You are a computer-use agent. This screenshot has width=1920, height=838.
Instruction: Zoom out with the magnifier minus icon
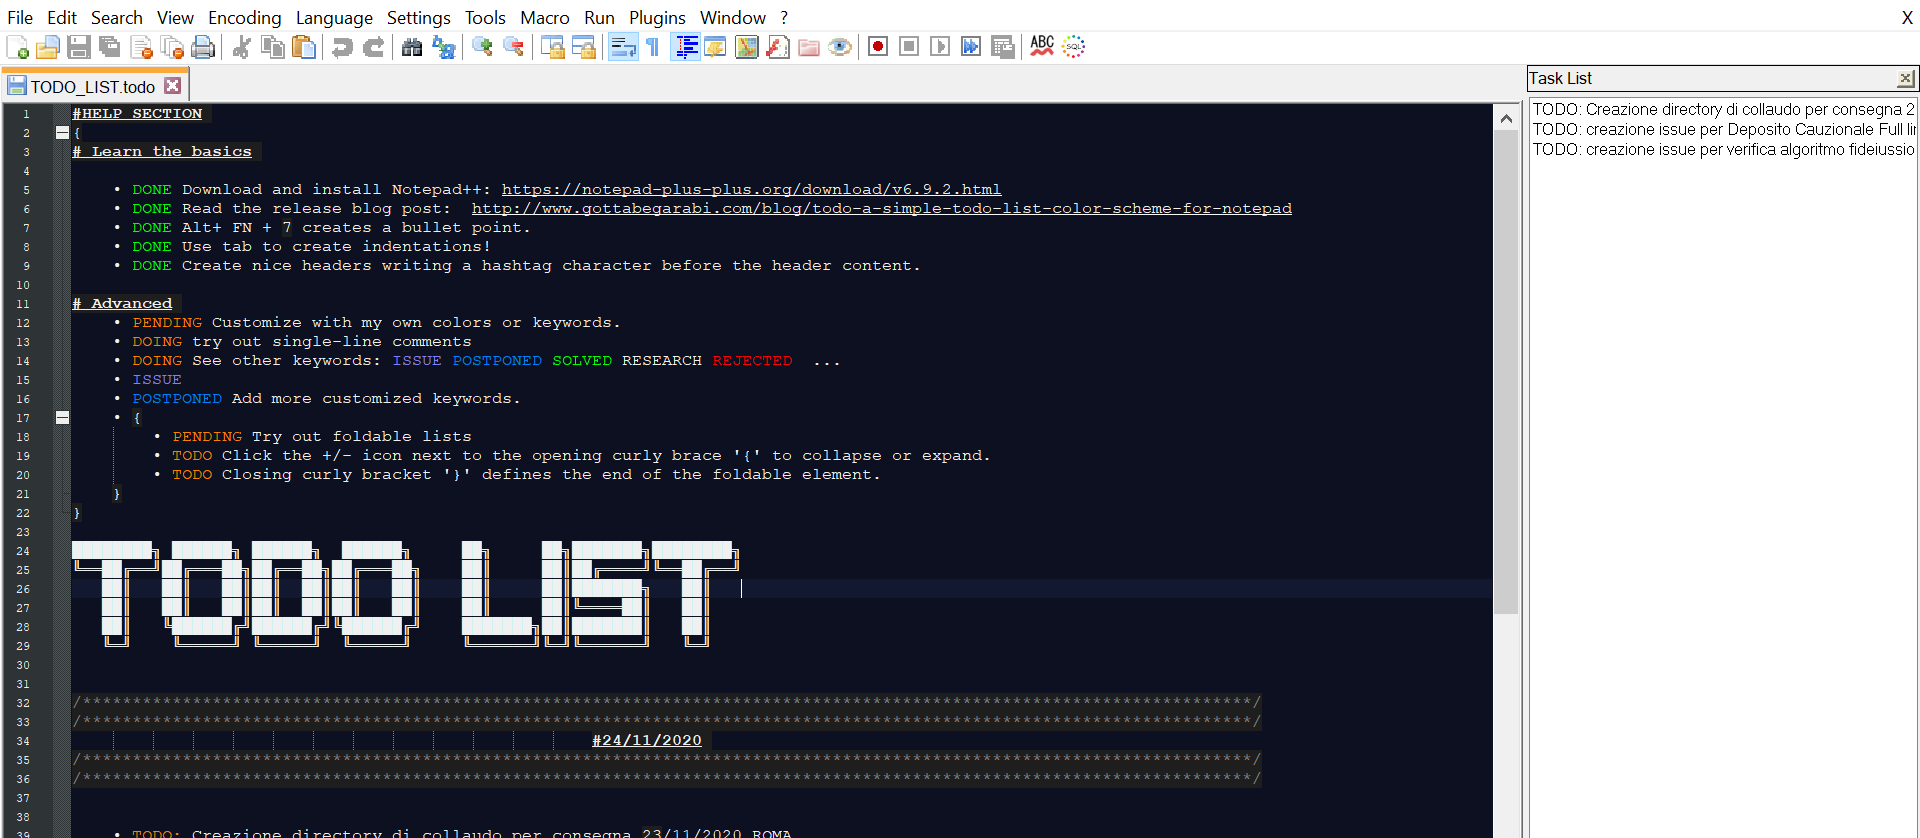pos(513,47)
